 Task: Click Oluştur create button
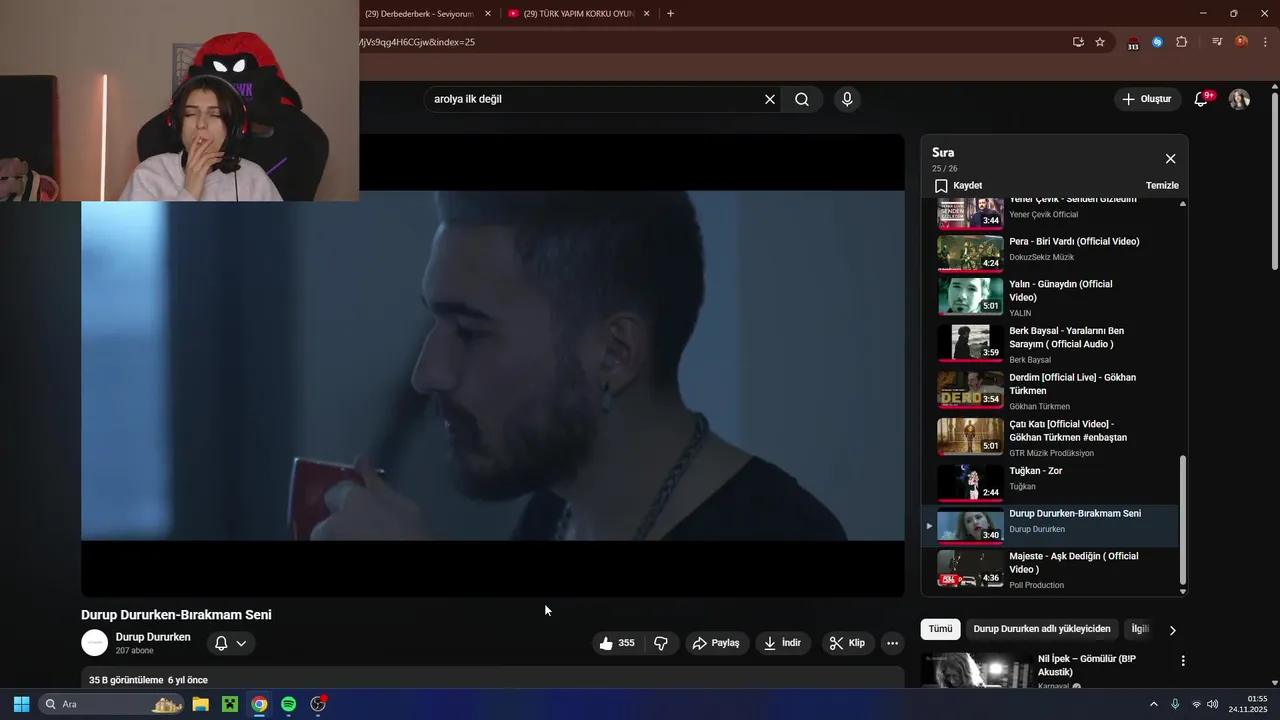point(1147,99)
